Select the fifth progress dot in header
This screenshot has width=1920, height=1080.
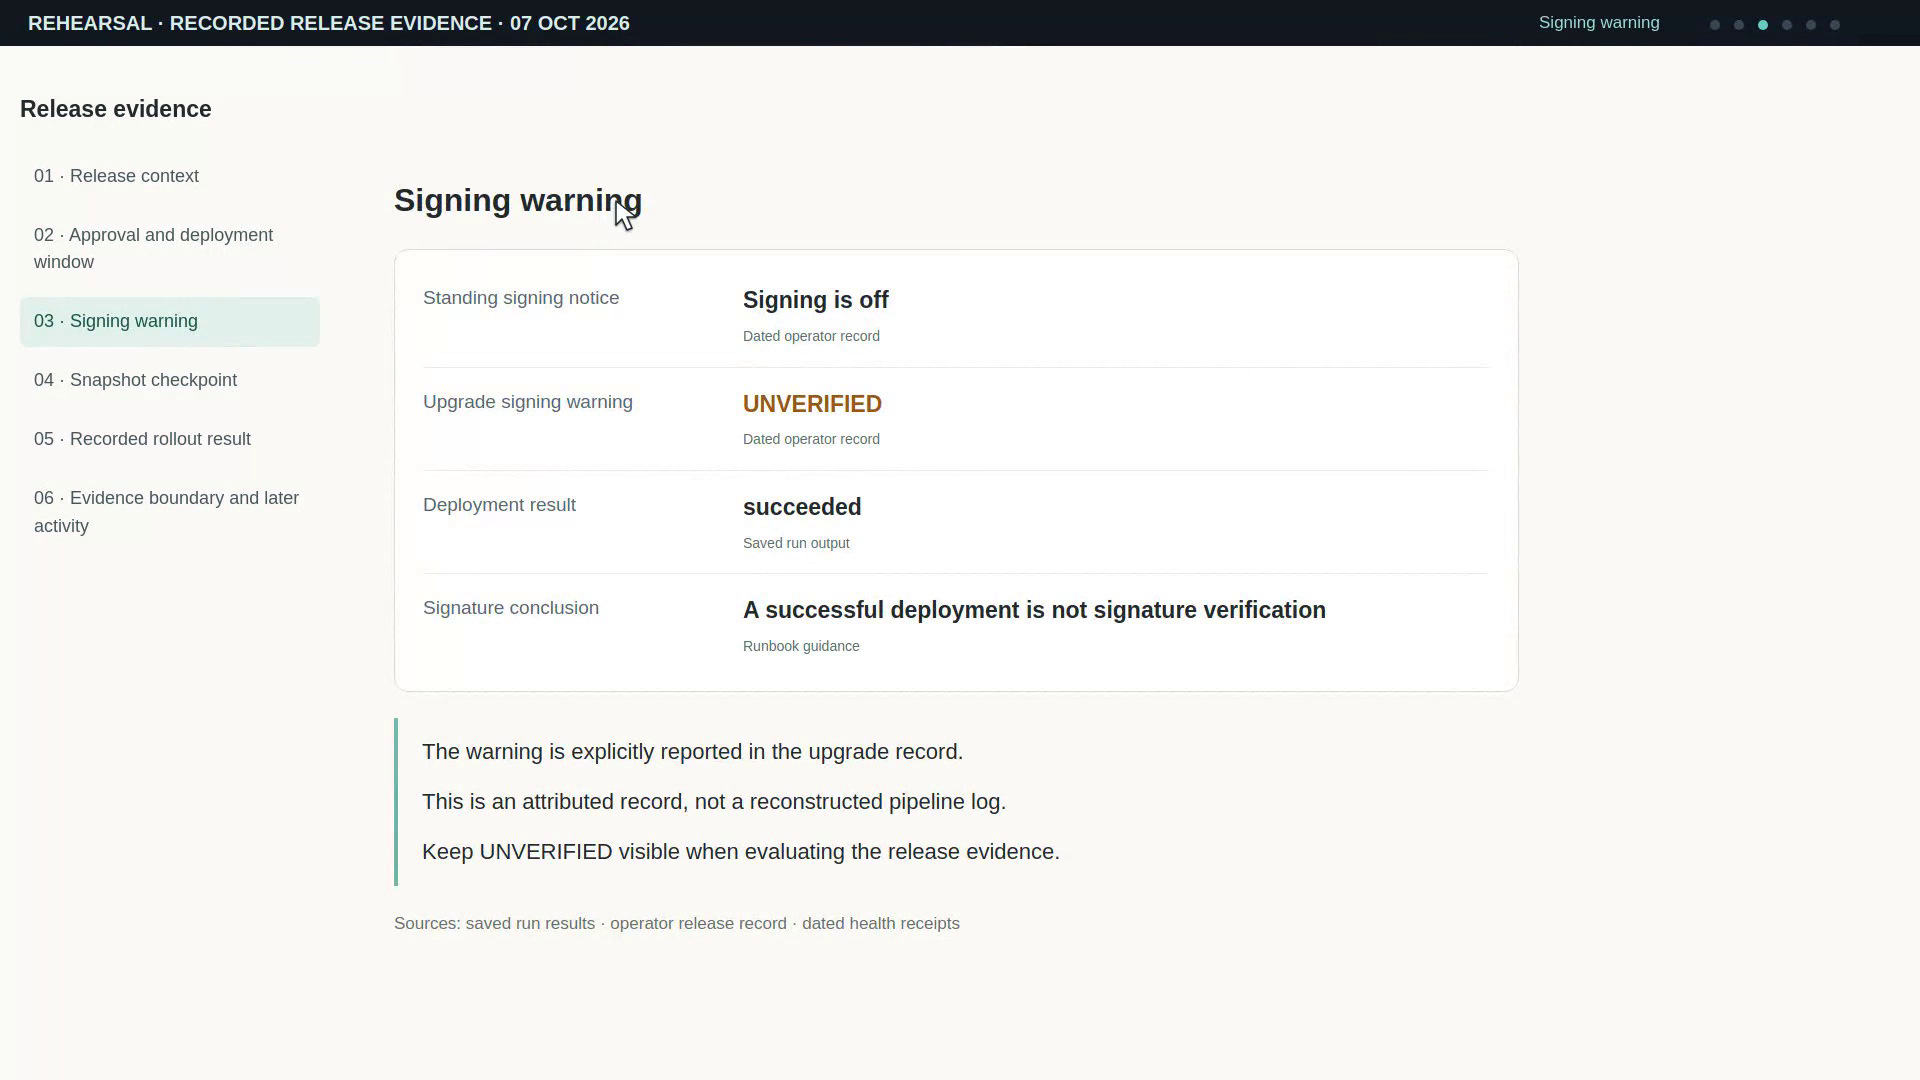coord(1811,25)
